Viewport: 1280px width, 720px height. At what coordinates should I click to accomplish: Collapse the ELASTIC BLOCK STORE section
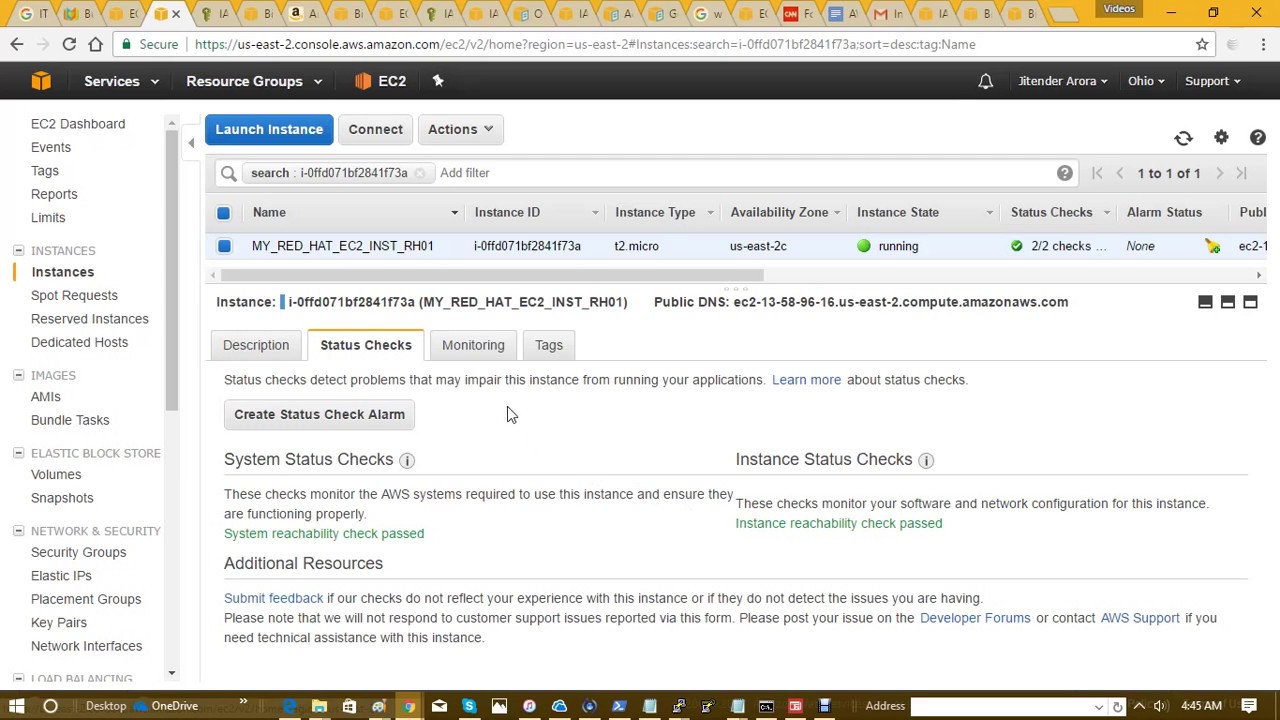[18, 453]
